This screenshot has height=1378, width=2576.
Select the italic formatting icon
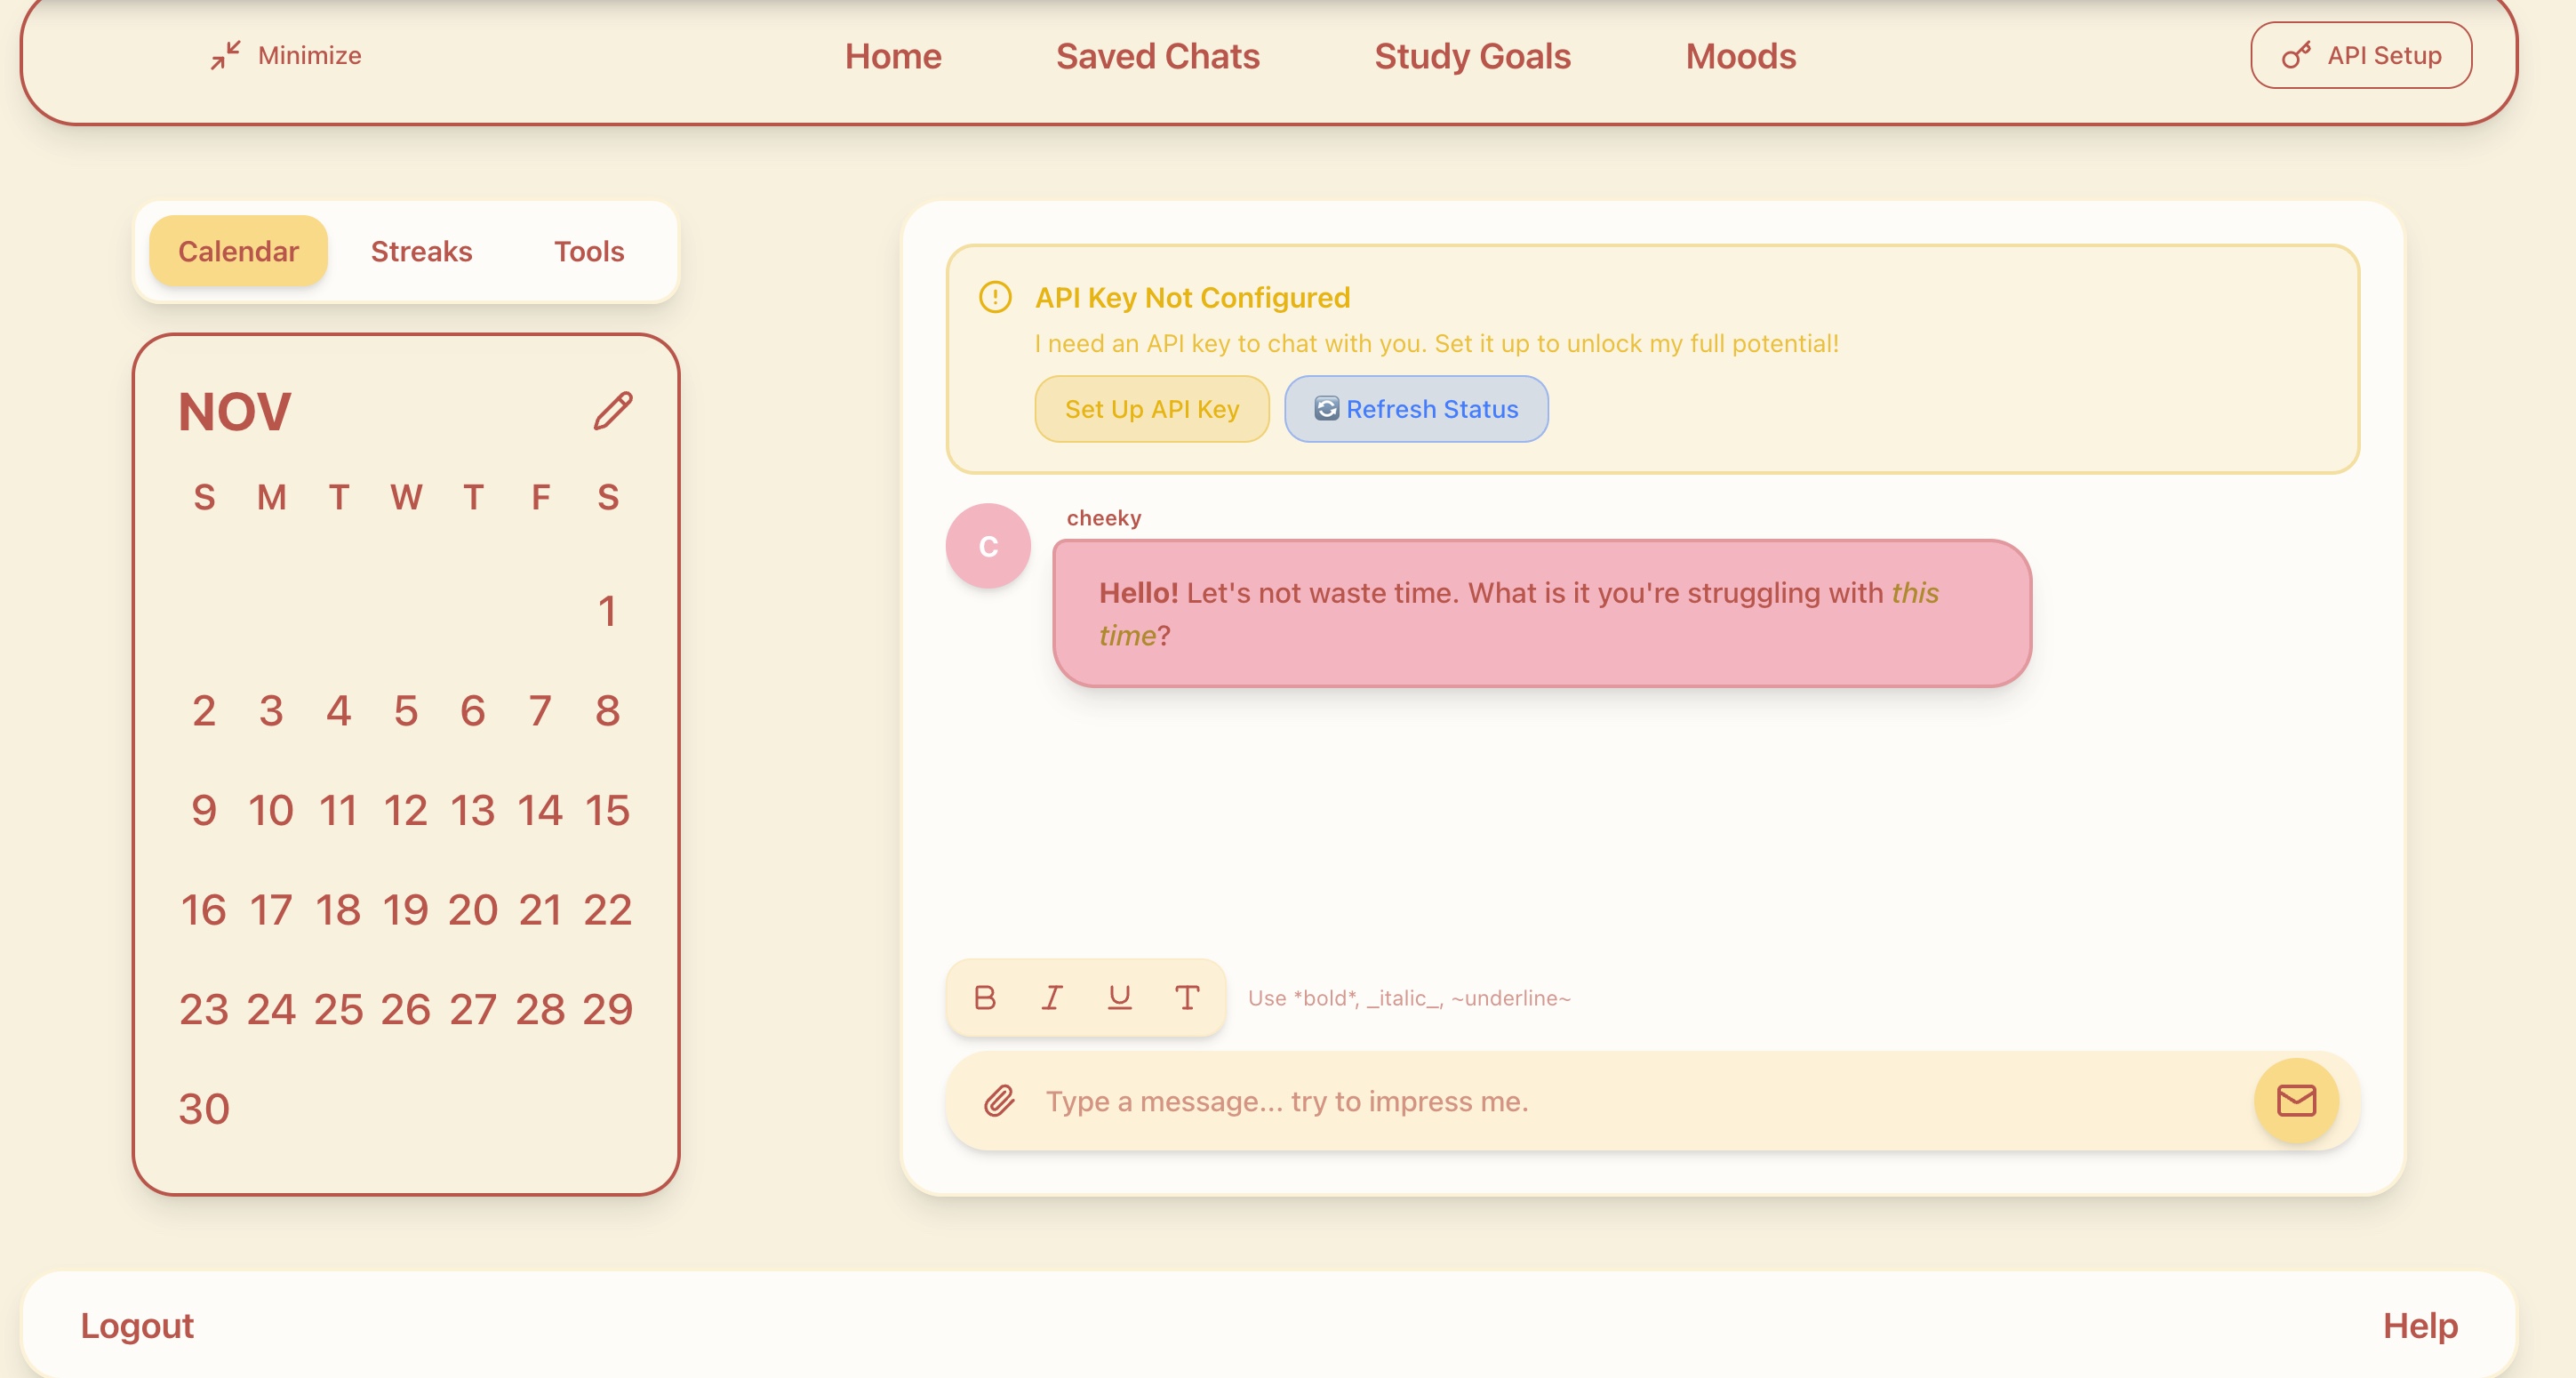(x=1051, y=997)
